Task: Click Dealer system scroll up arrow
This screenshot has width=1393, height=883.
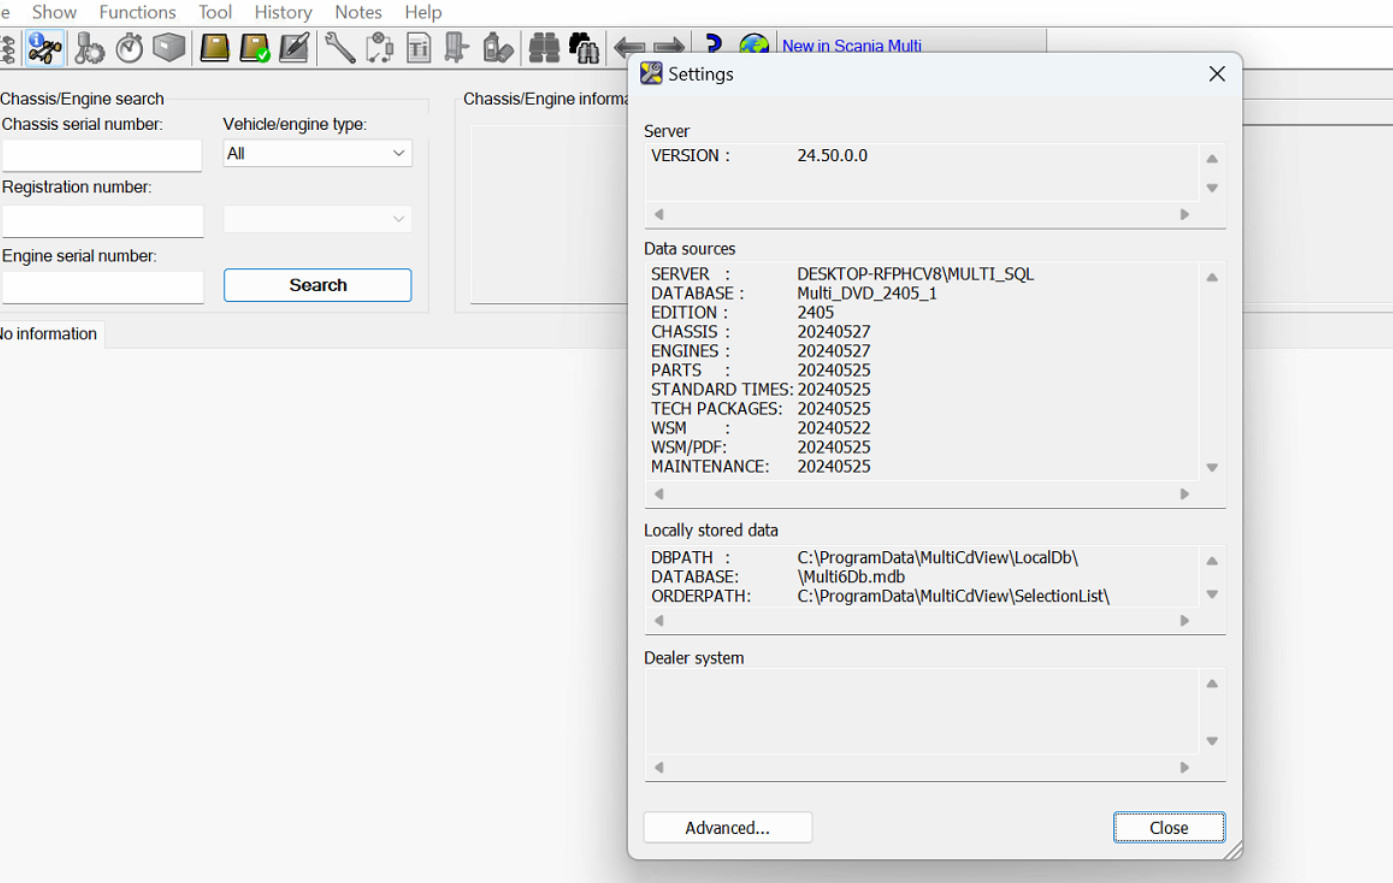Action: tap(1212, 684)
